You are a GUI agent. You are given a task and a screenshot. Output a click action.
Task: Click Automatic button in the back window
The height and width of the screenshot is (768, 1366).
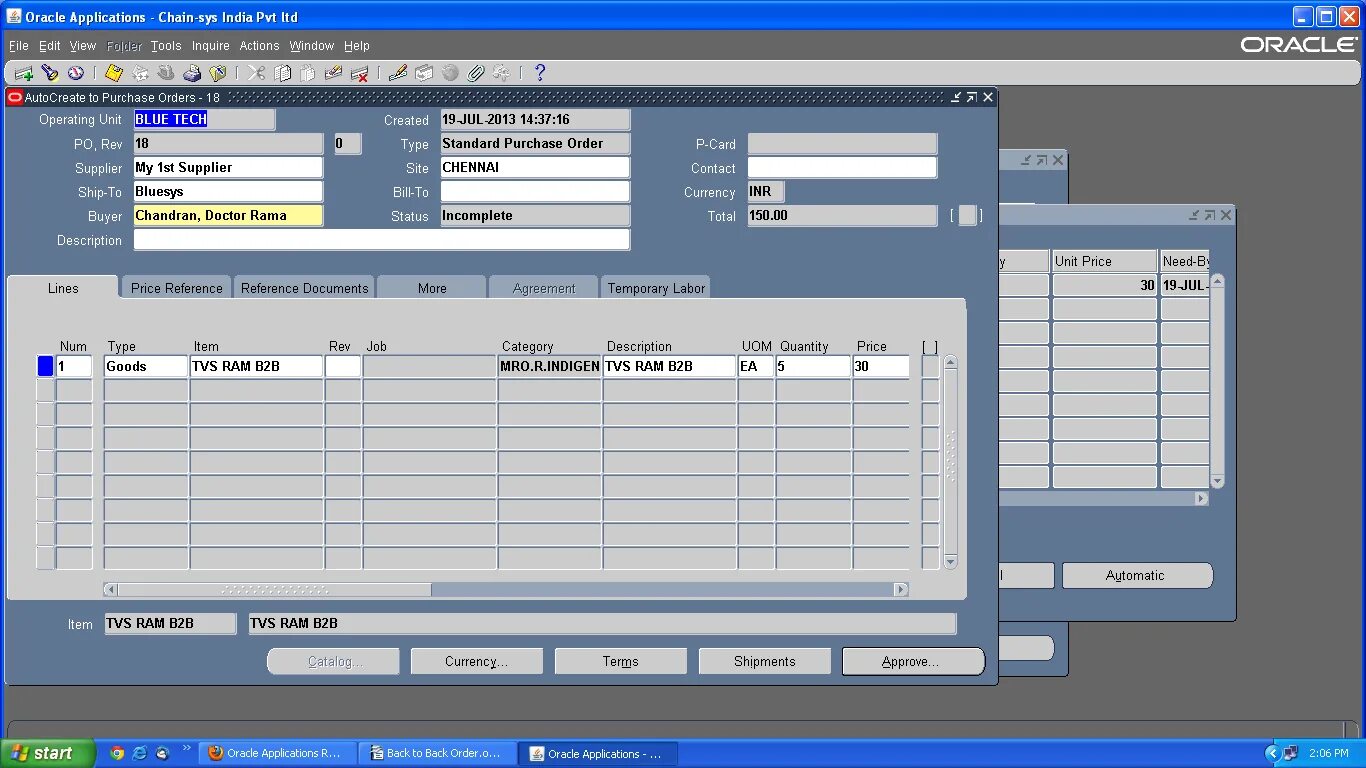(x=1136, y=575)
